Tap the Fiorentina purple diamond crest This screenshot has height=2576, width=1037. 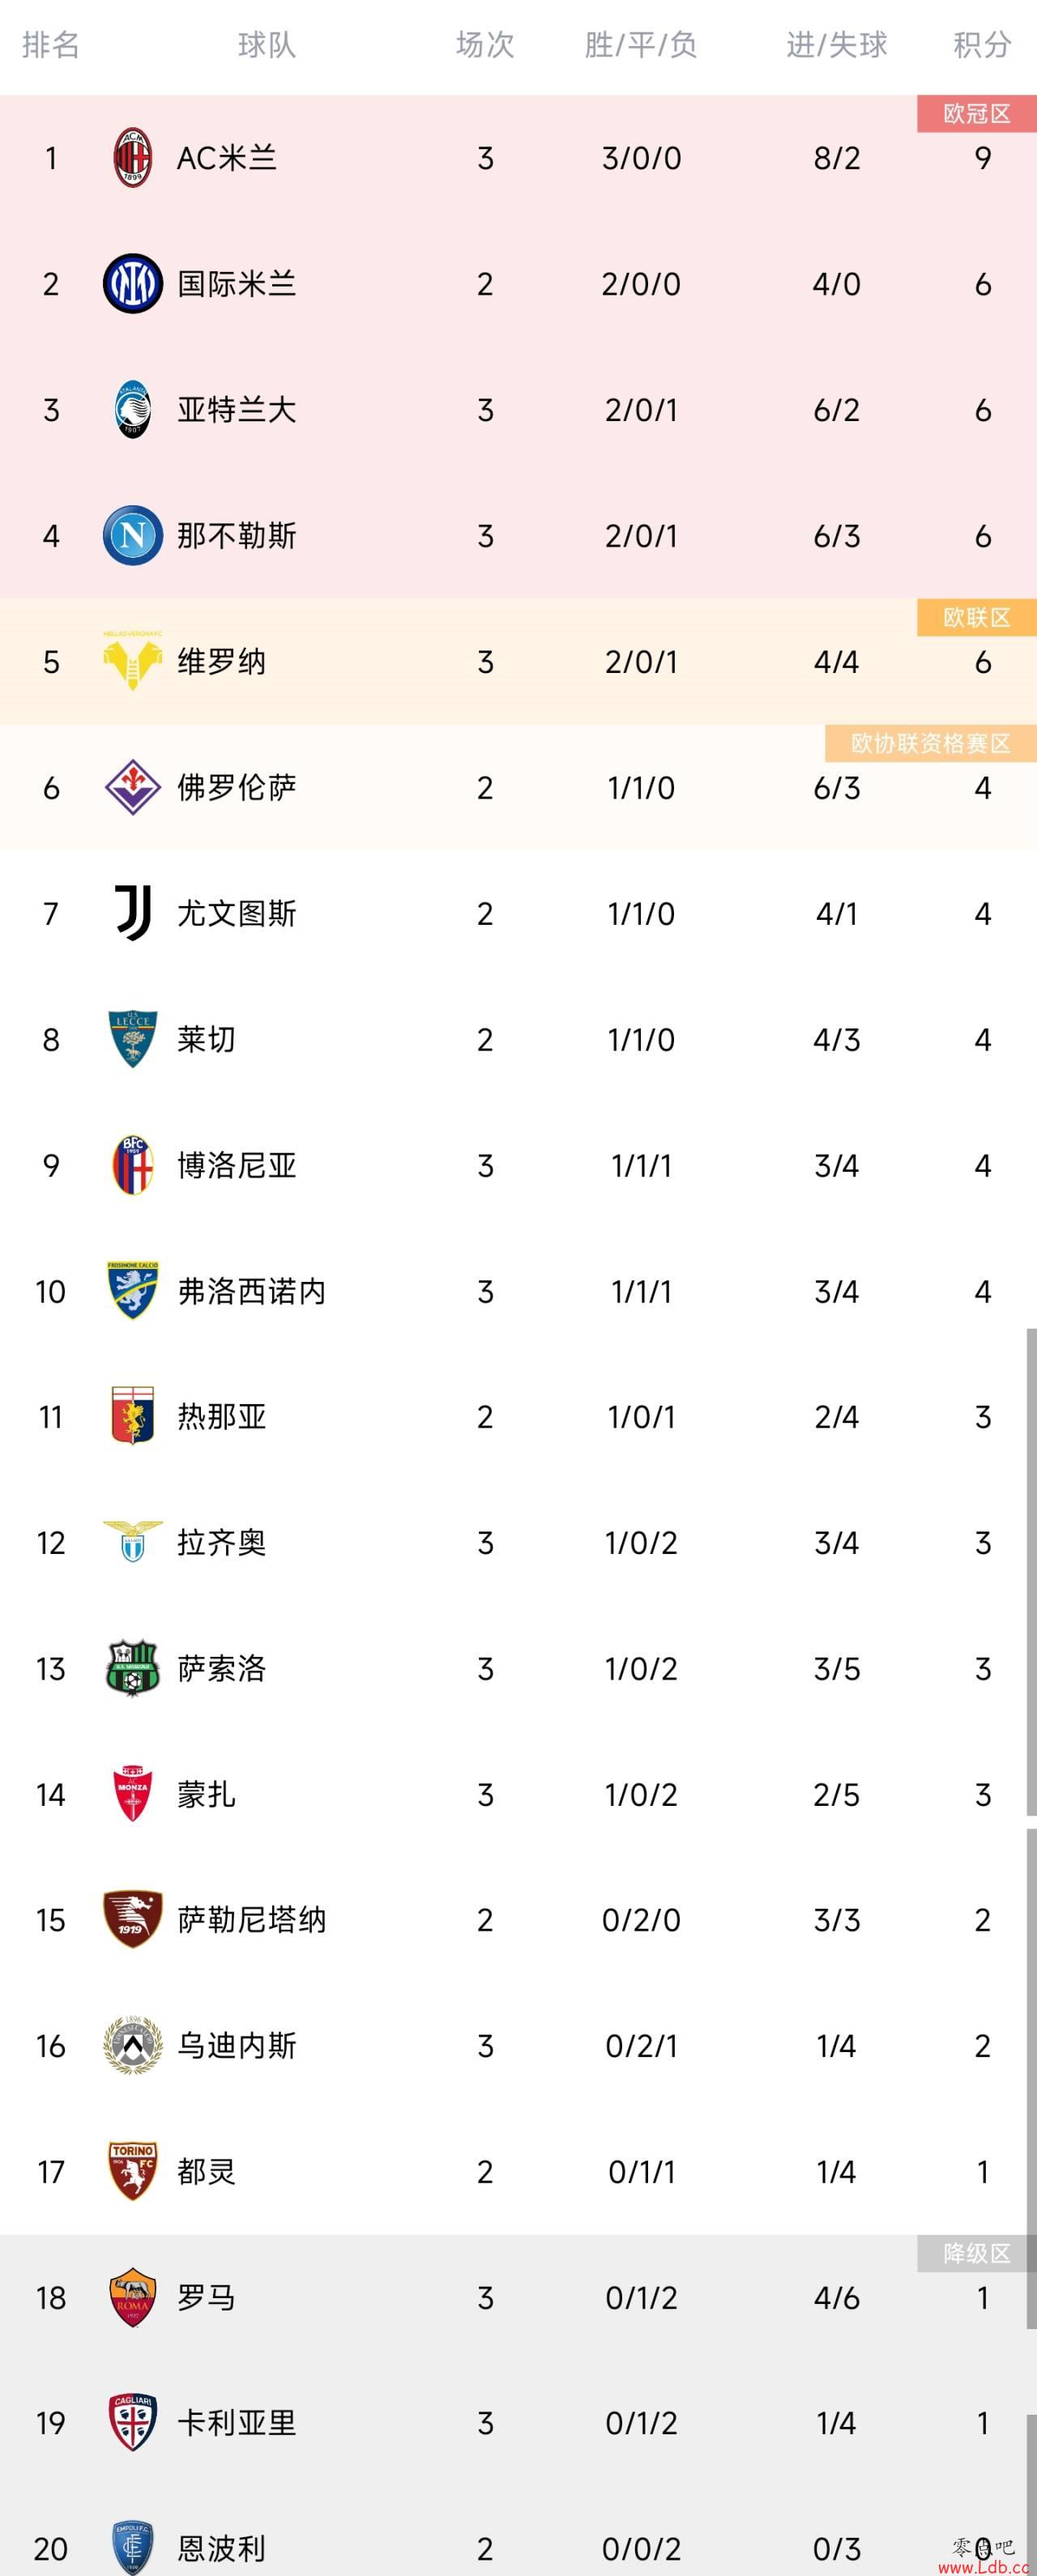(x=133, y=787)
